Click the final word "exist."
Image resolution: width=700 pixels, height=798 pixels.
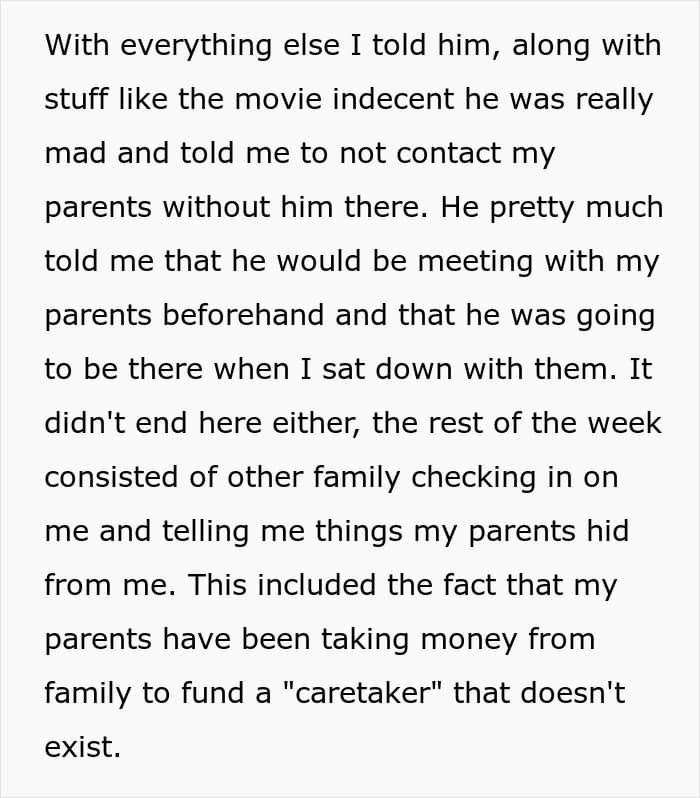pyautogui.click(x=82, y=747)
